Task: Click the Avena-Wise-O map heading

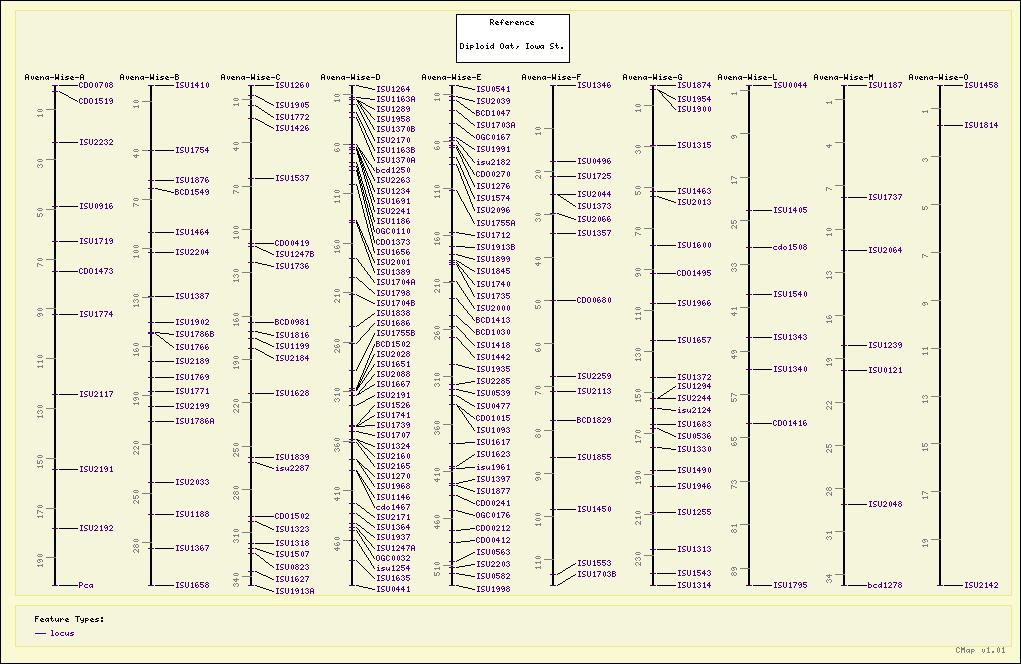Action: coord(938,77)
